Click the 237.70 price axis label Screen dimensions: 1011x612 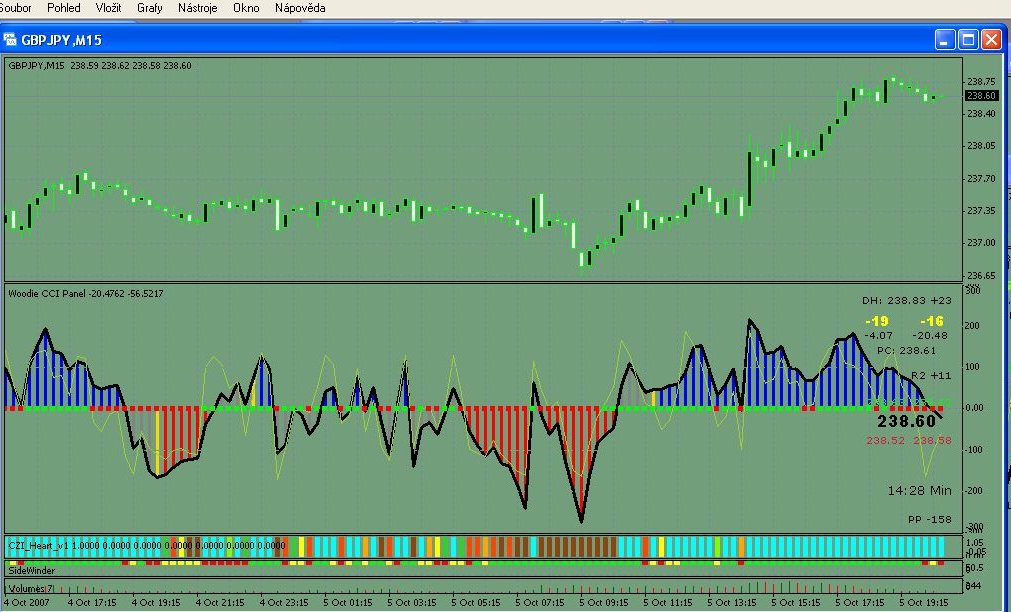click(x=981, y=178)
